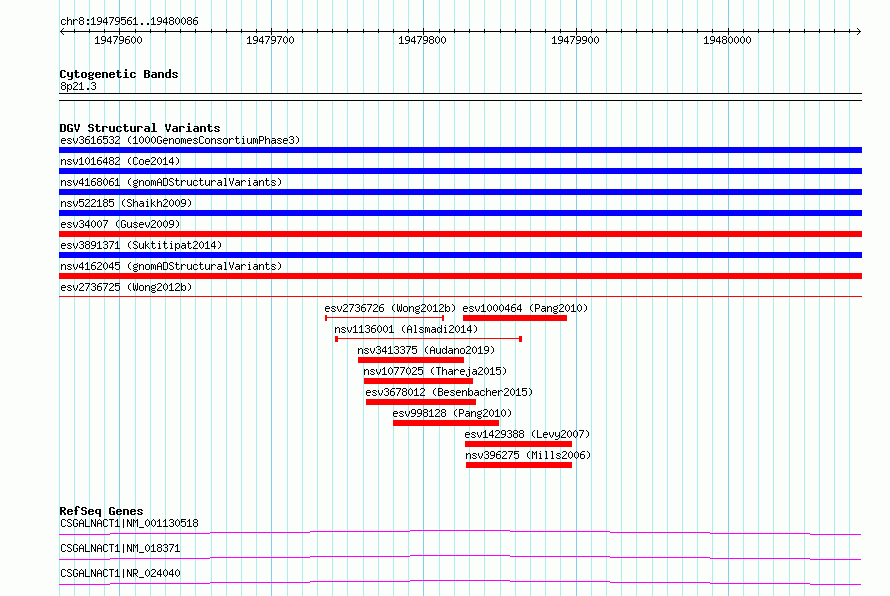
Task: Click the nsv522185 (Shaikh2009) label
Action: tap(126, 203)
